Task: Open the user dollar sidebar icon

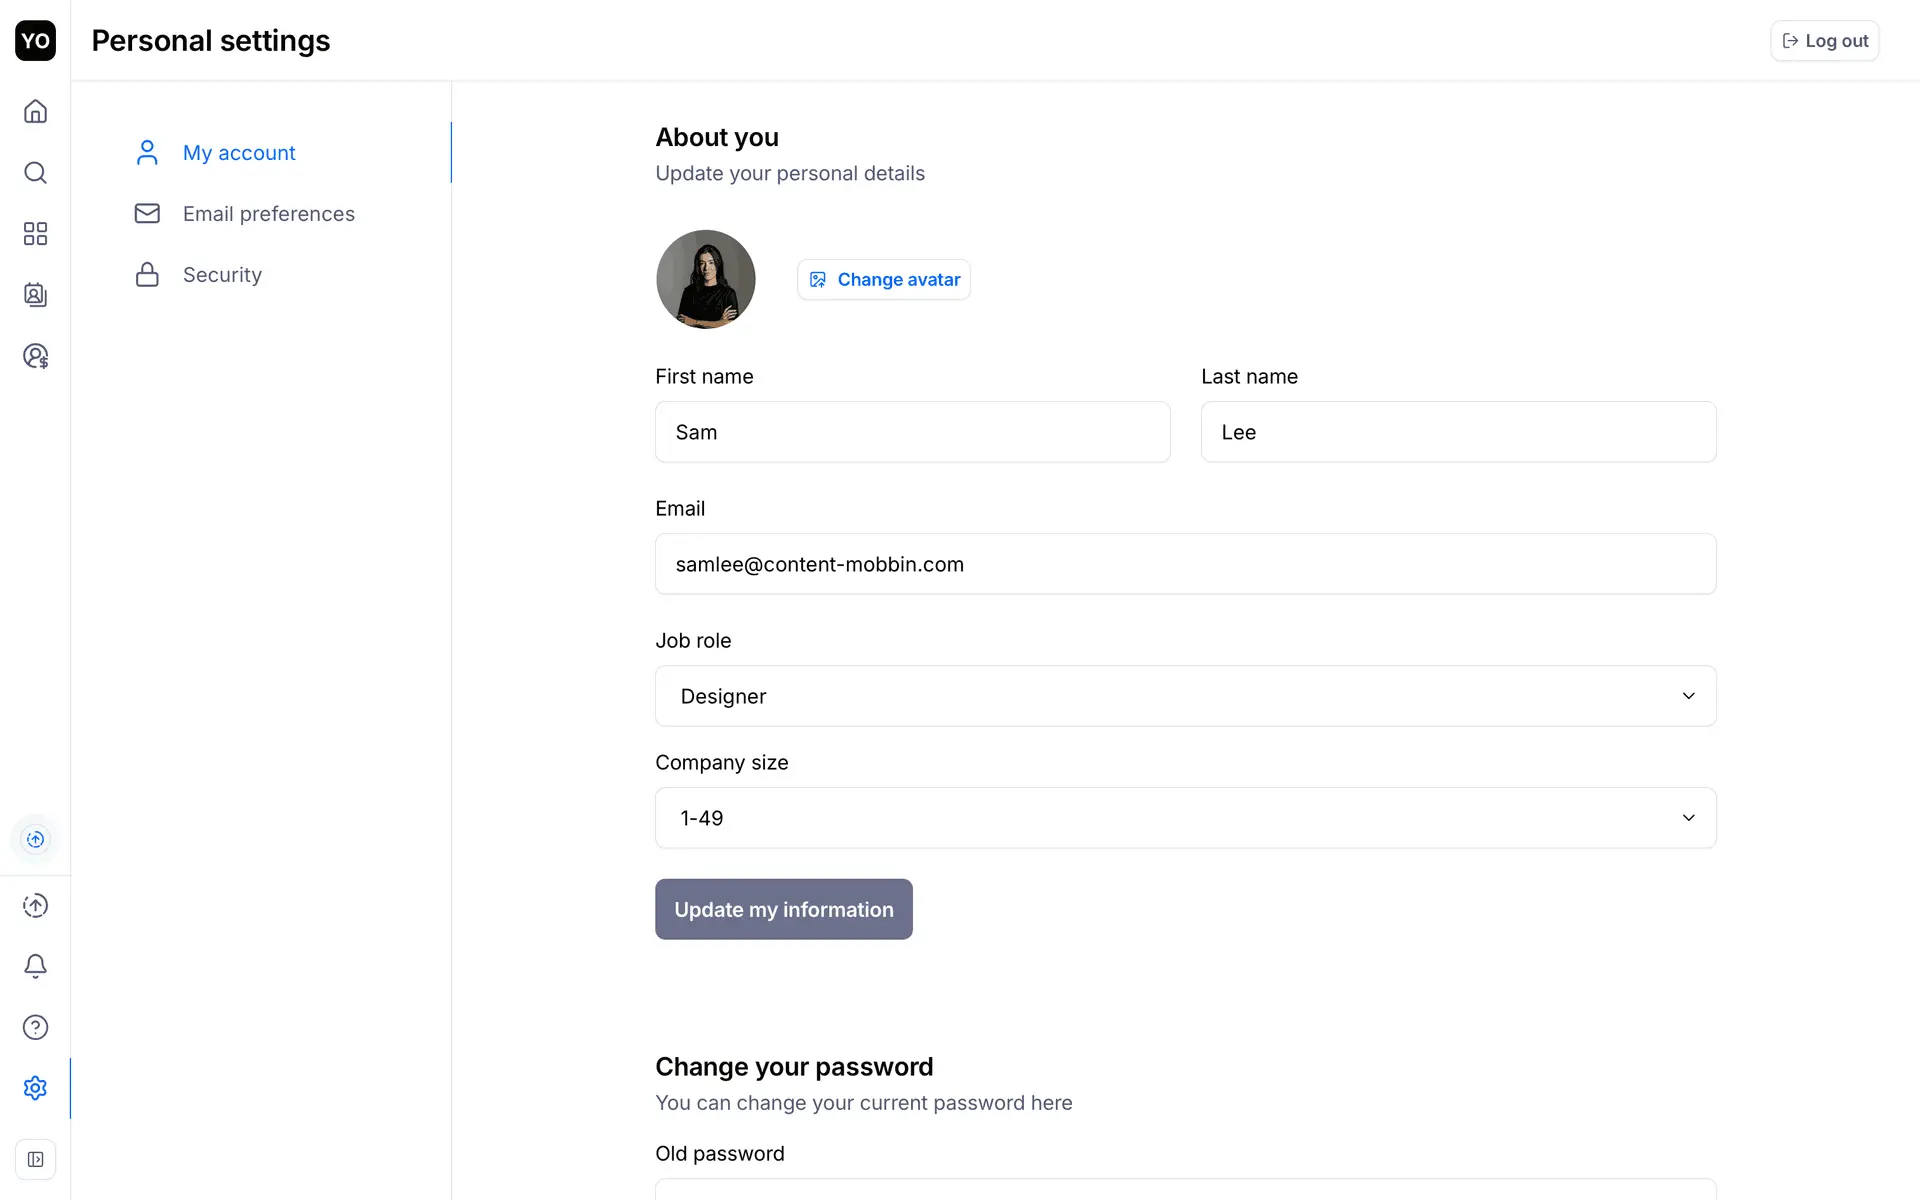Action: point(35,356)
